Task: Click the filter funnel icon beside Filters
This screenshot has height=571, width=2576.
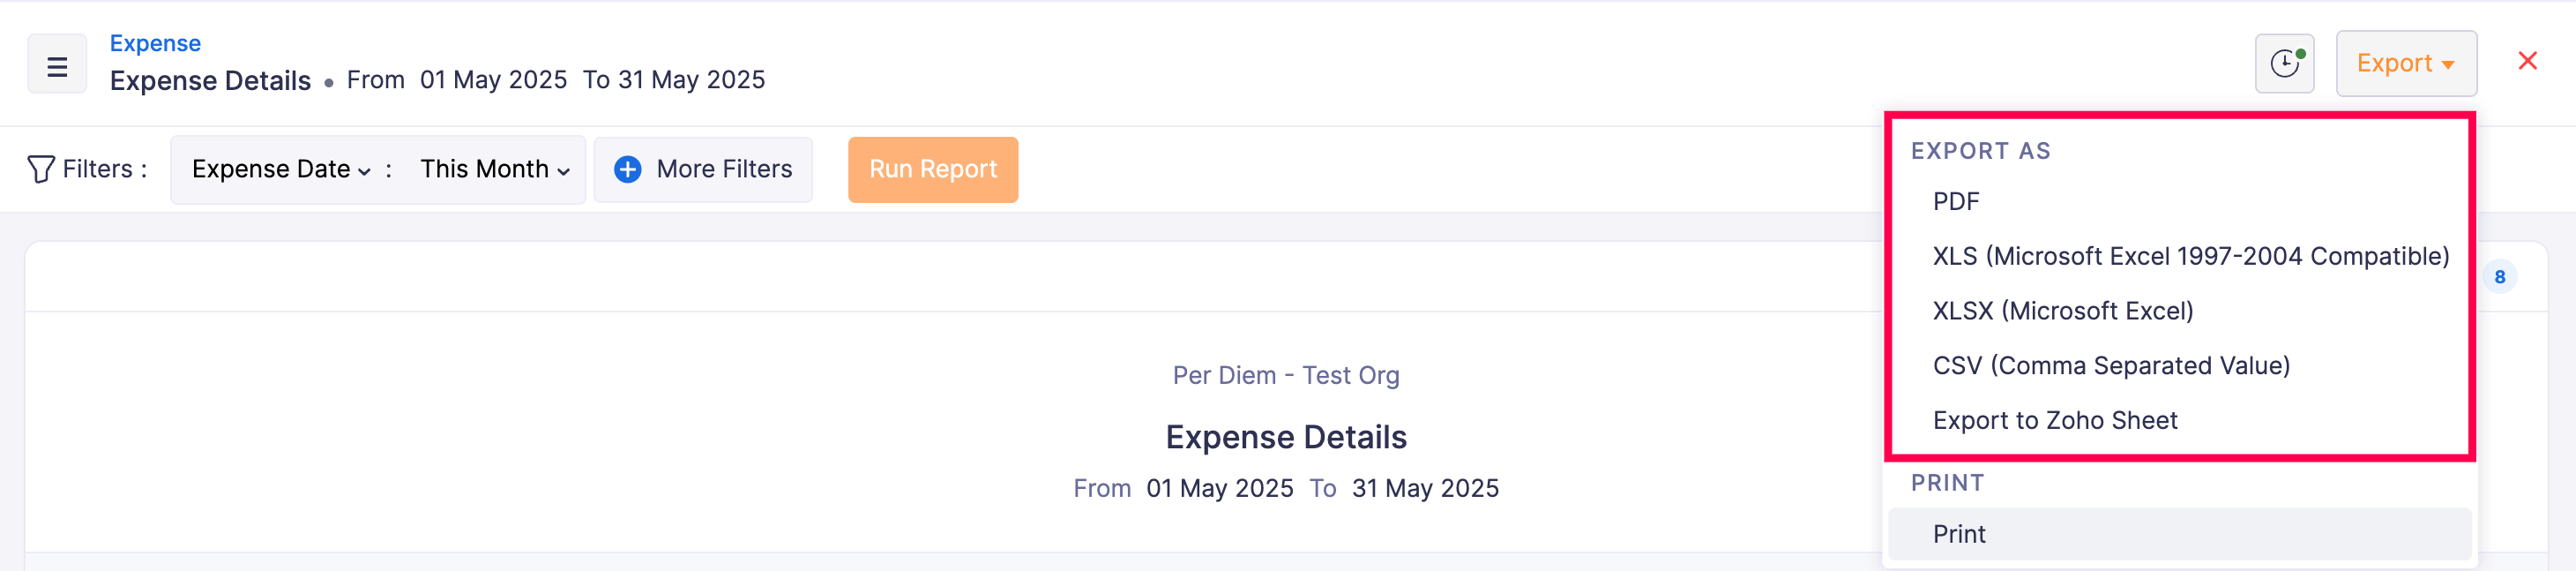Action: [x=40, y=169]
